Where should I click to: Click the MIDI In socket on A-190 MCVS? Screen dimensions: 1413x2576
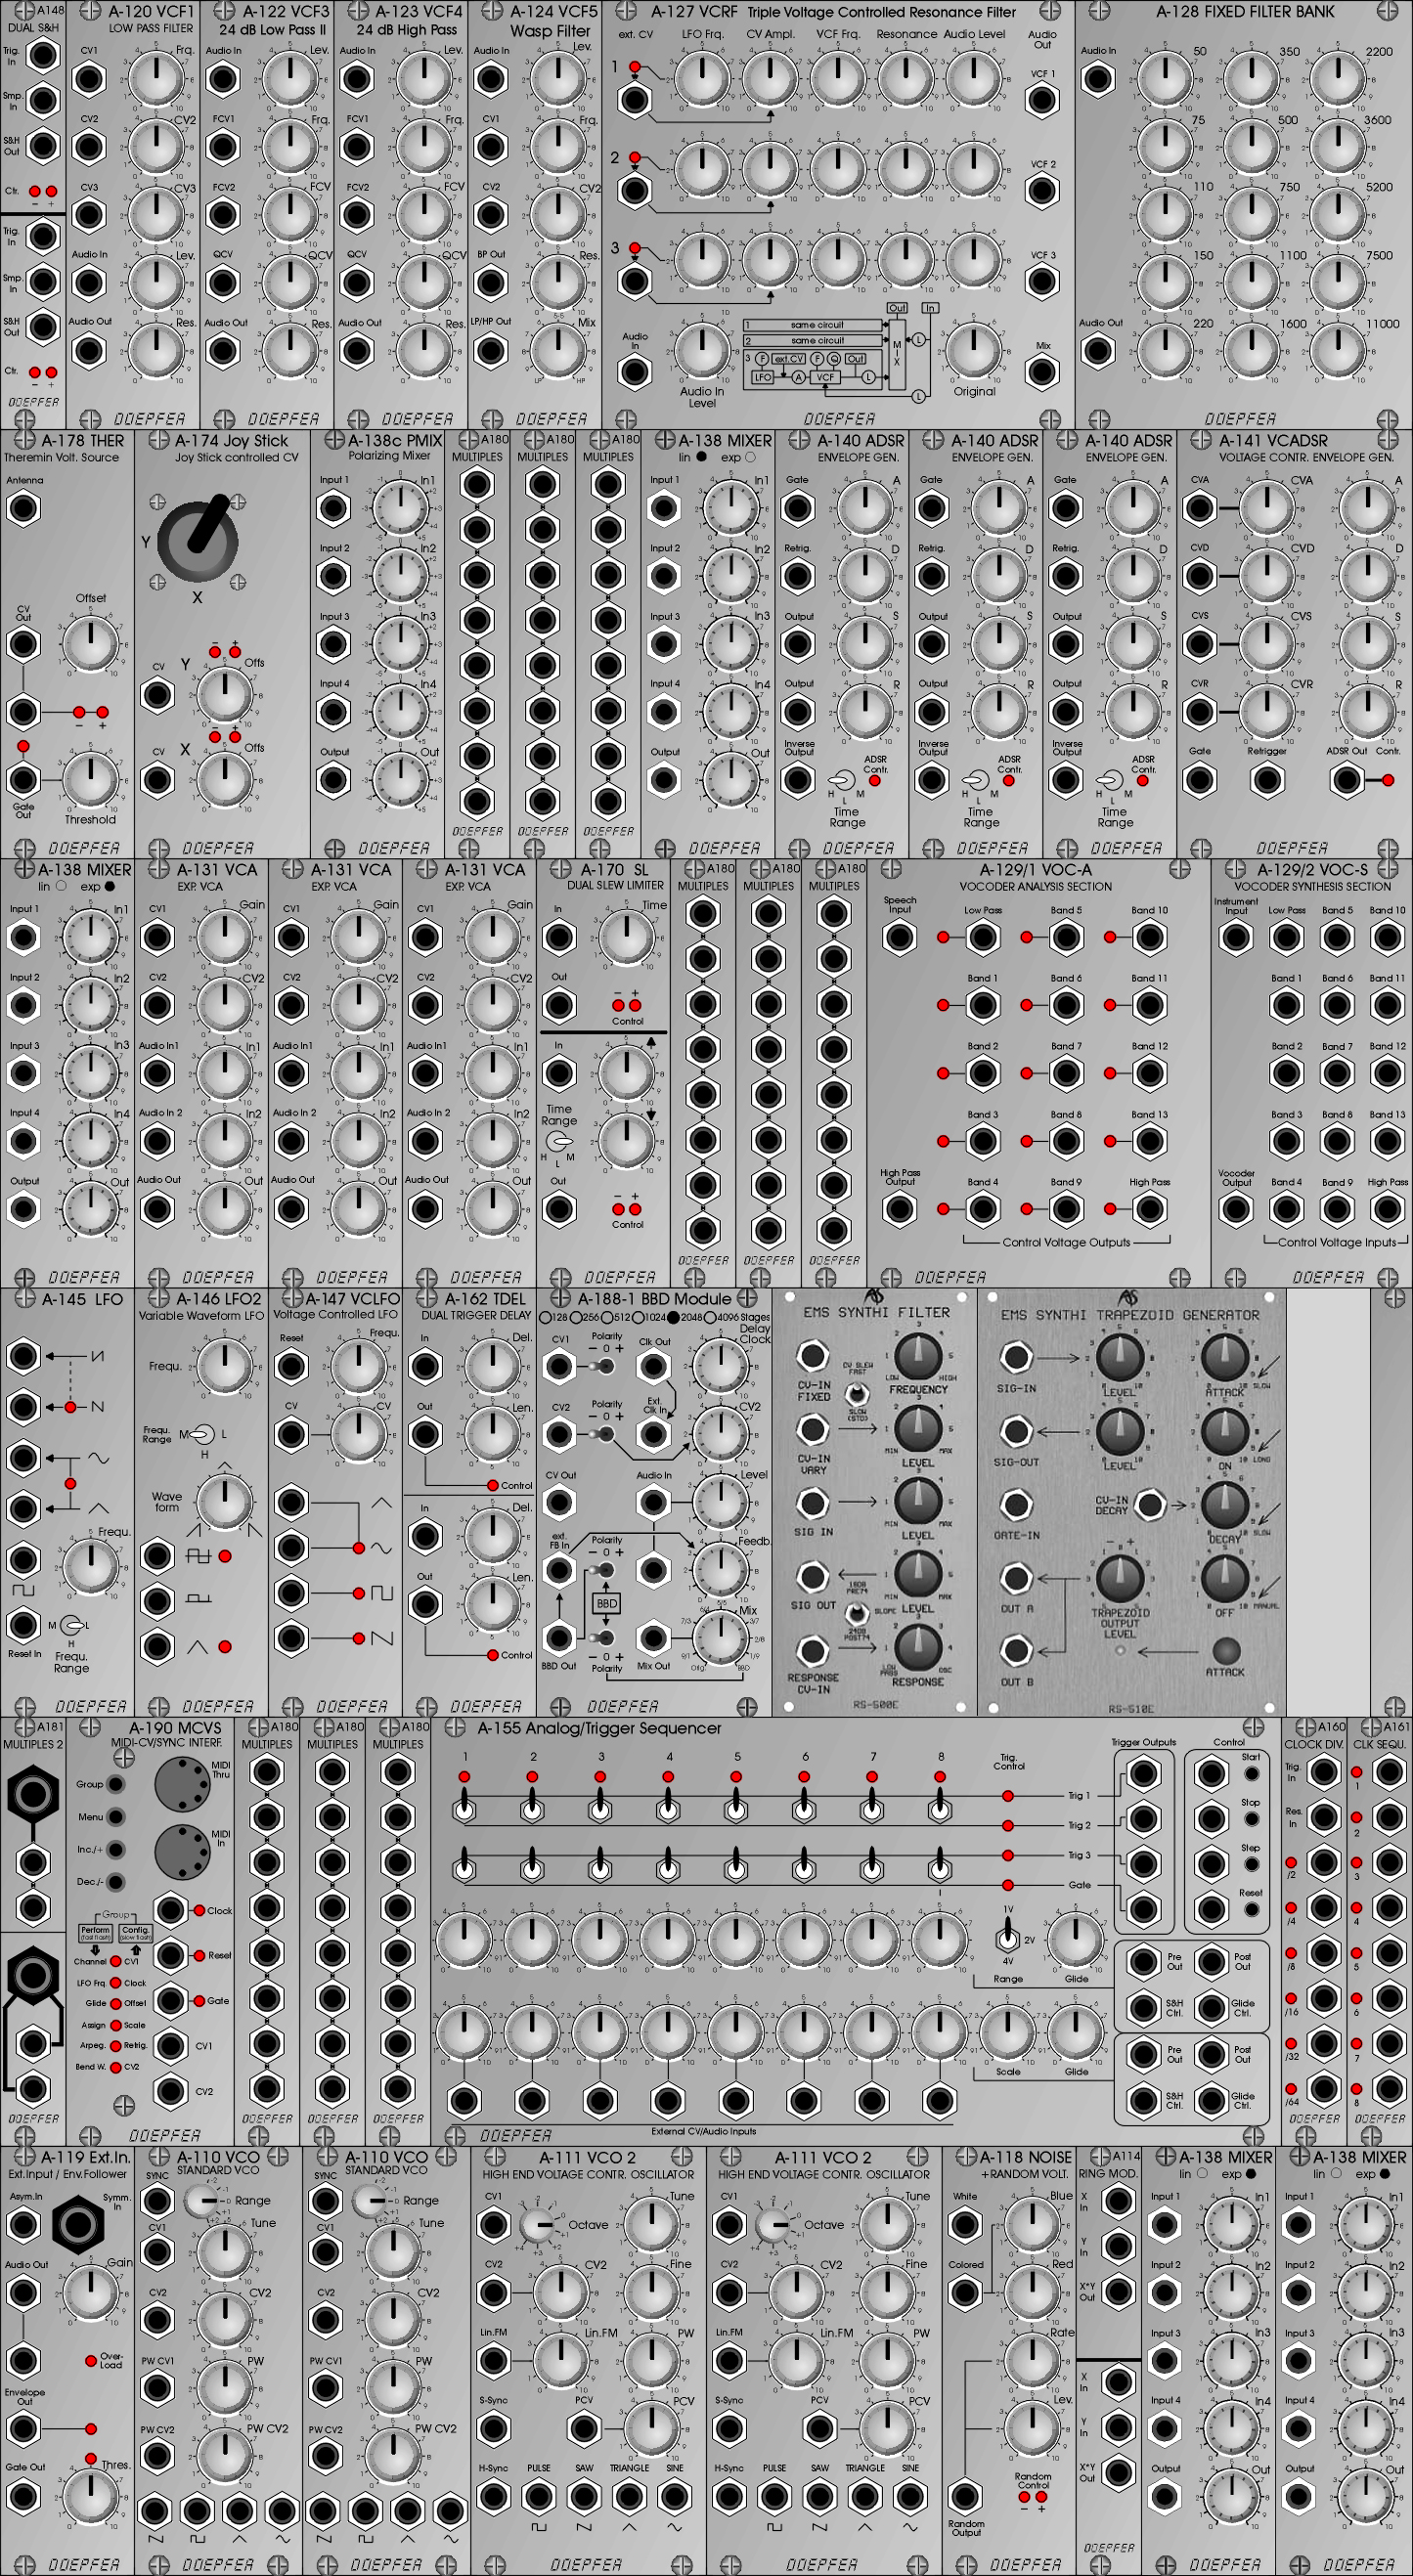[x=181, y=1851]
